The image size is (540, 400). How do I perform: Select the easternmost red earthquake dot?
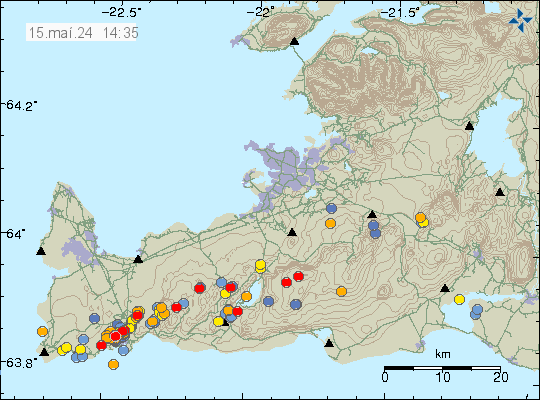click(x=299, y=276)
